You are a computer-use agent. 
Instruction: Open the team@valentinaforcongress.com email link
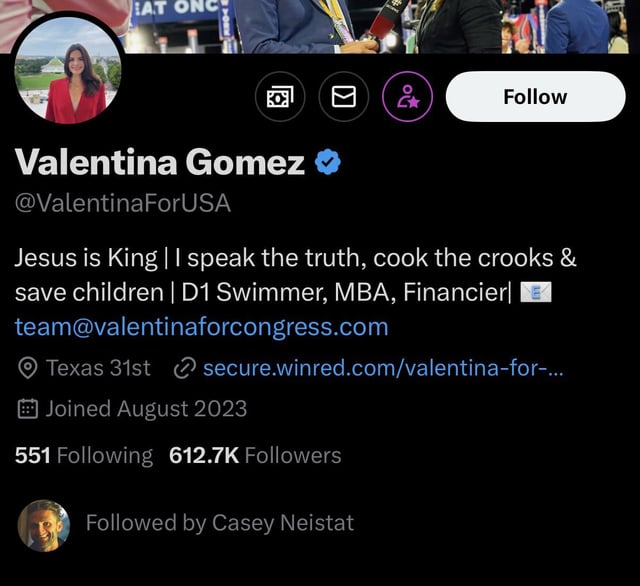tap(202, 327)
